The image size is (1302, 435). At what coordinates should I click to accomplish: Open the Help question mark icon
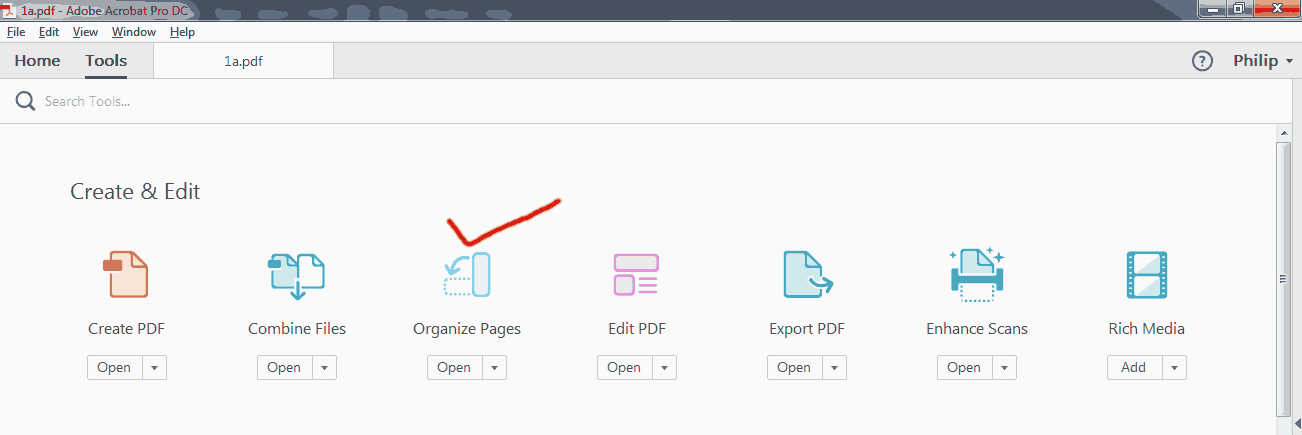coord(1202,61)
